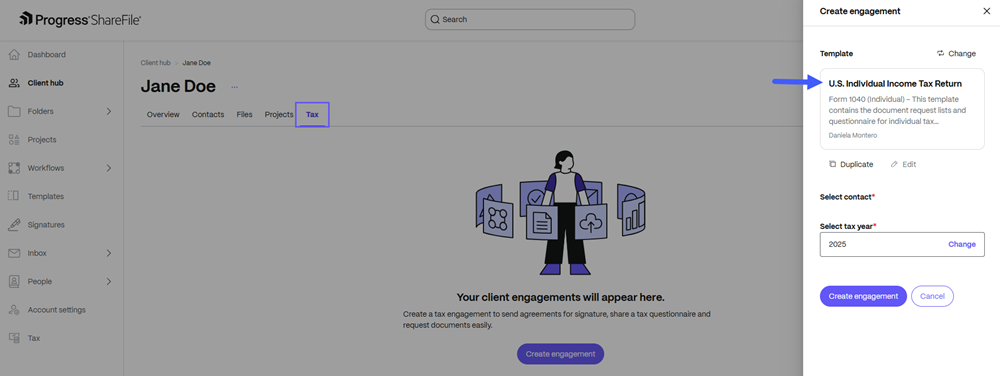Expand the People submenu chevron
The image size is (1000, 376).
[108, 282]
